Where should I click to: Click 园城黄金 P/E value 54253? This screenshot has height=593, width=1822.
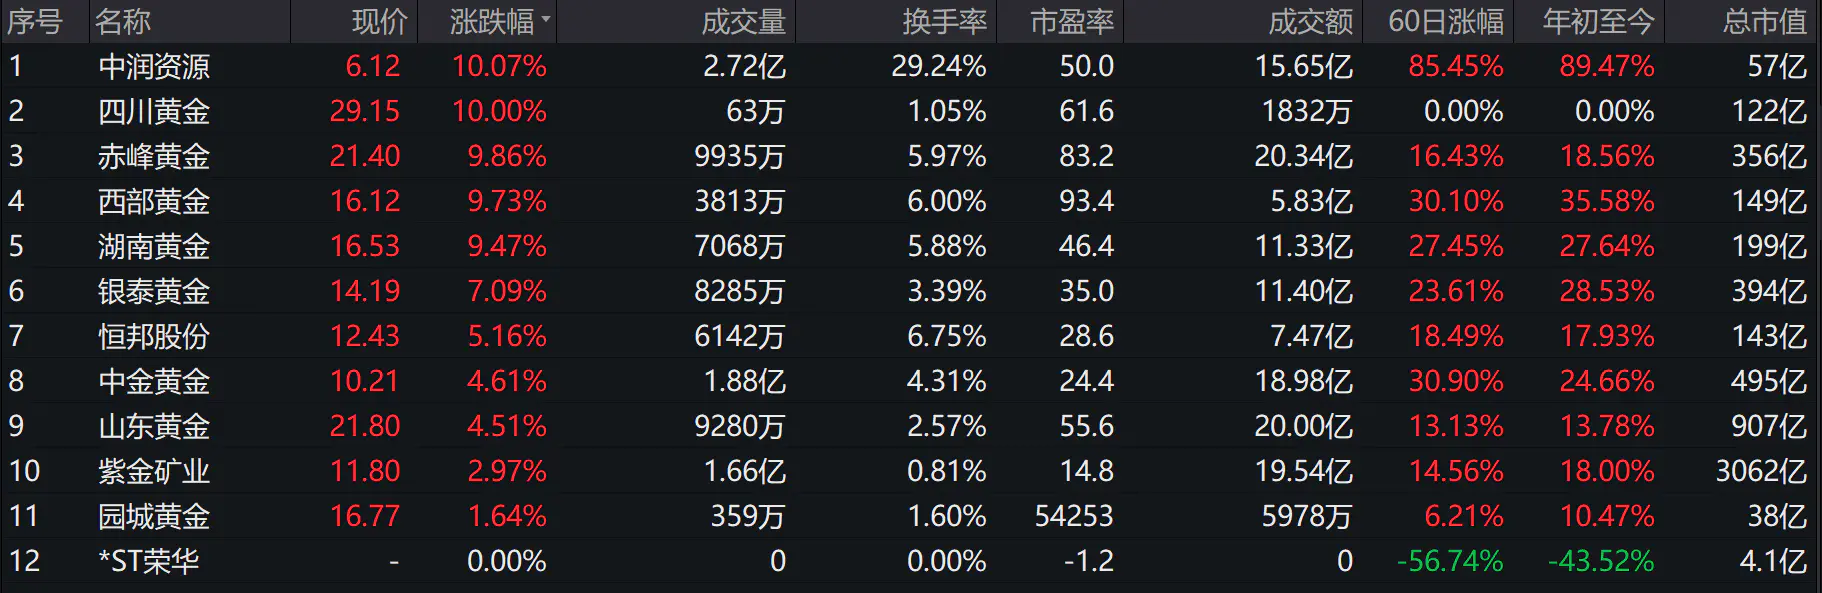[x=1074, y=517]
